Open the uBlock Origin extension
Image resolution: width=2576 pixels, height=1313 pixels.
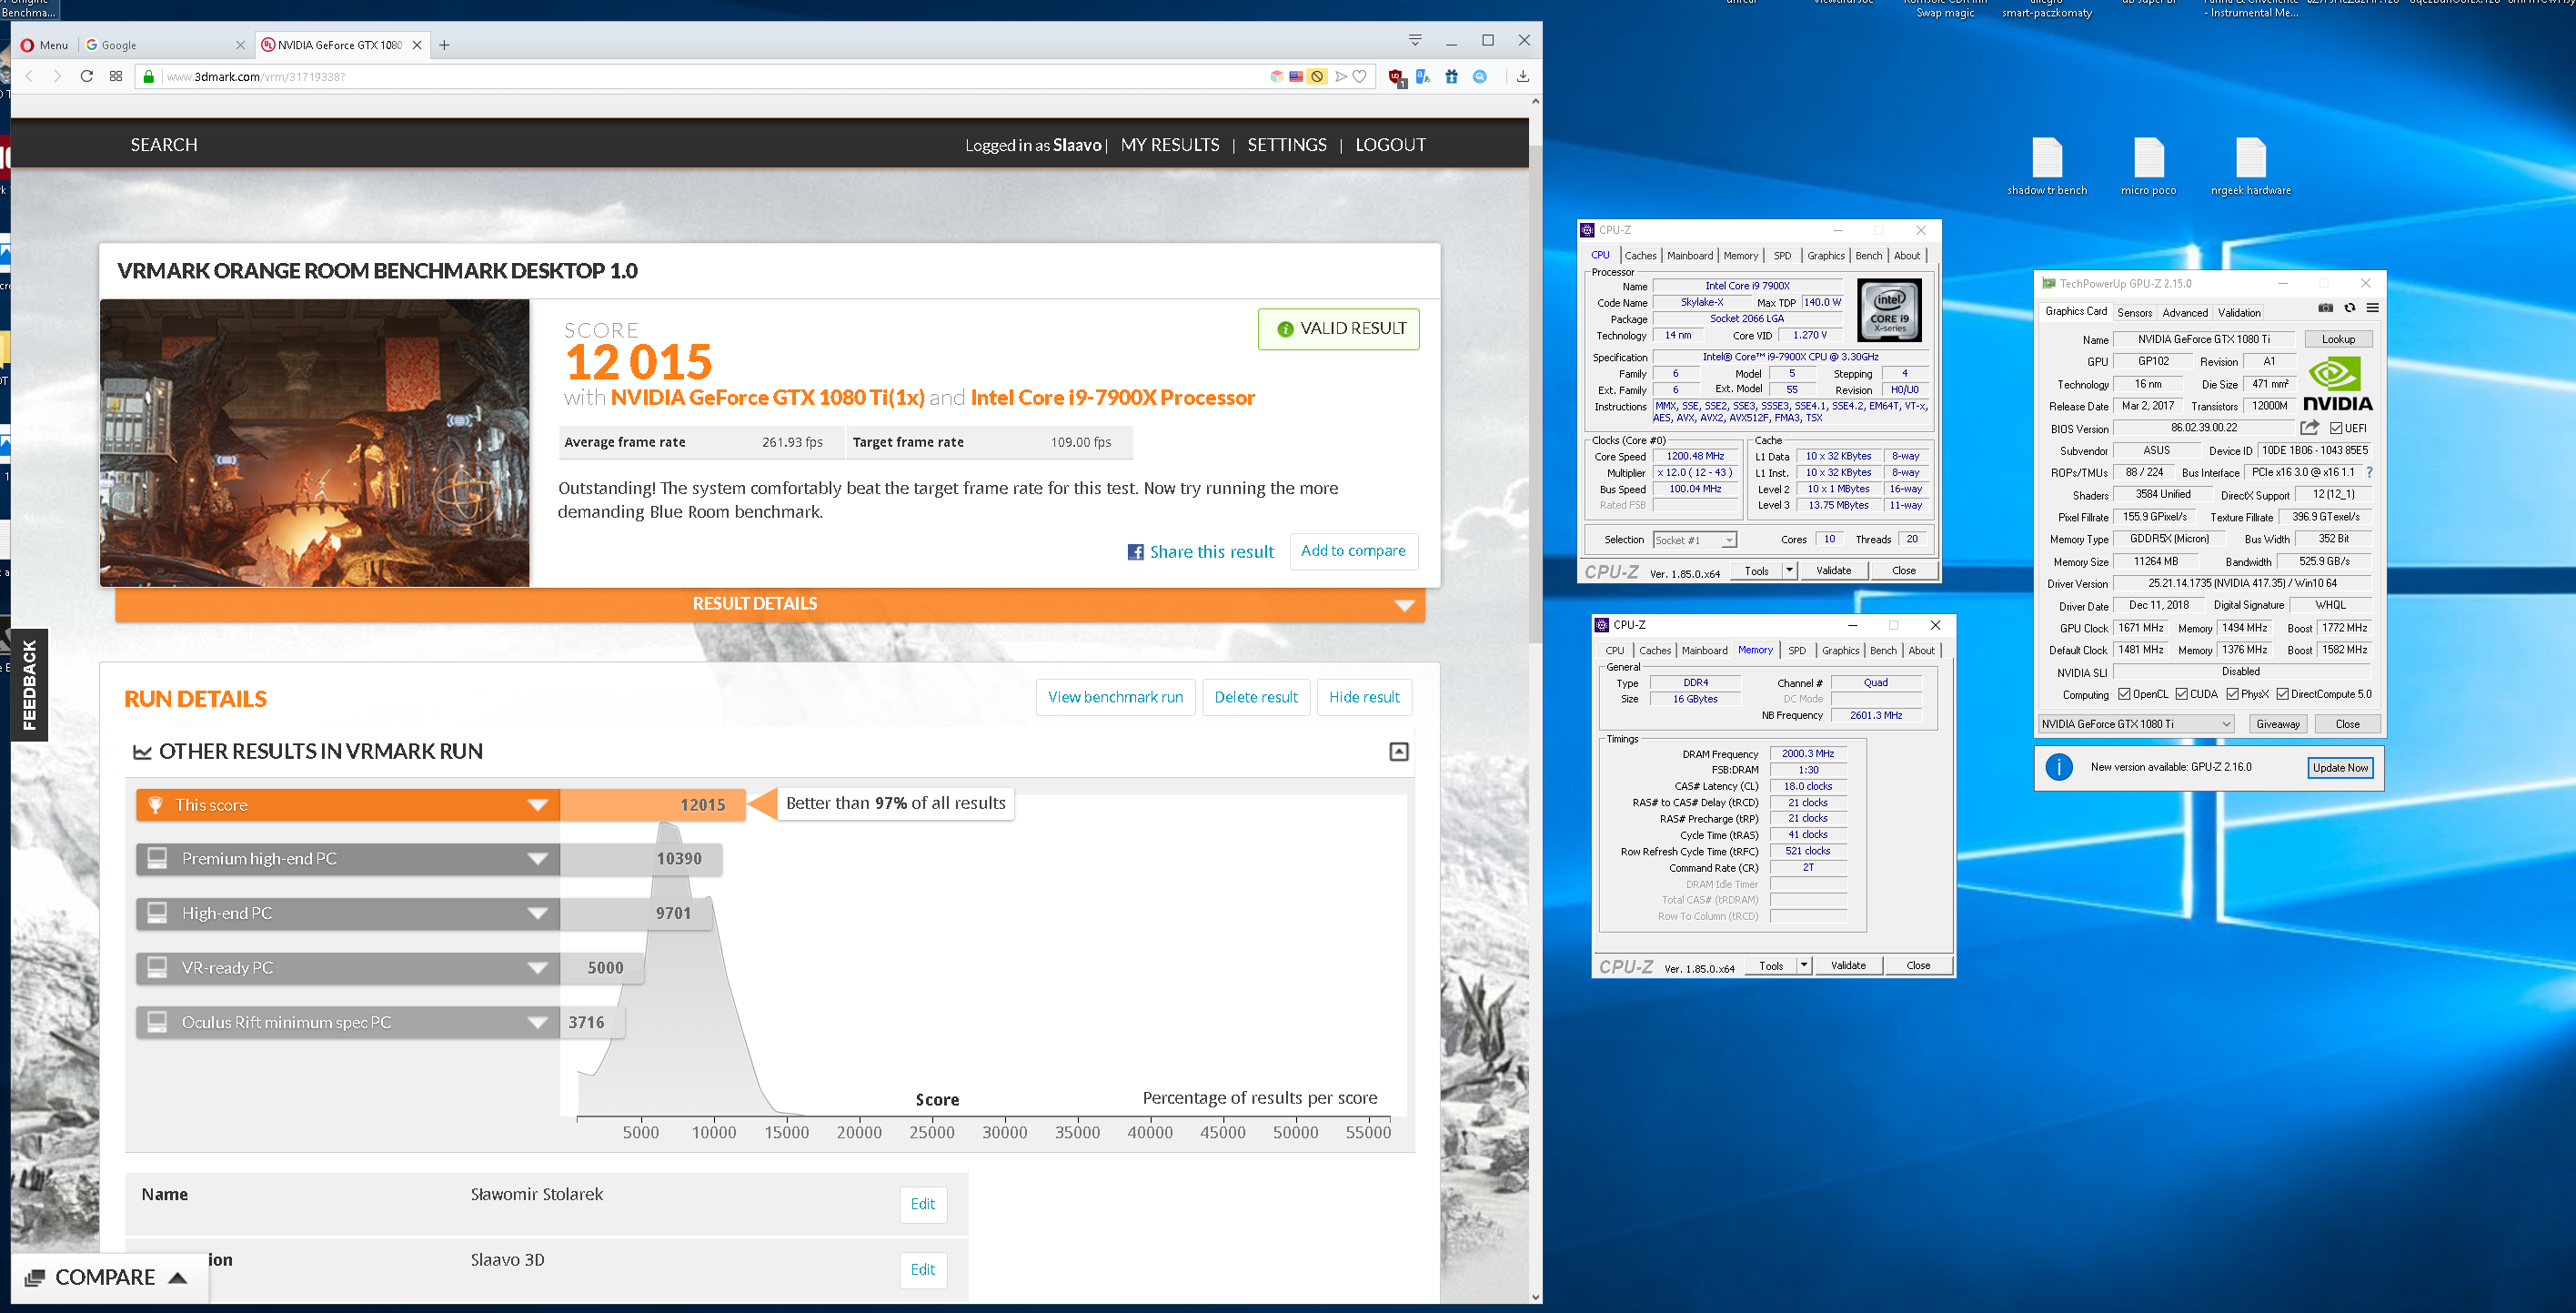coord(1396,77)
